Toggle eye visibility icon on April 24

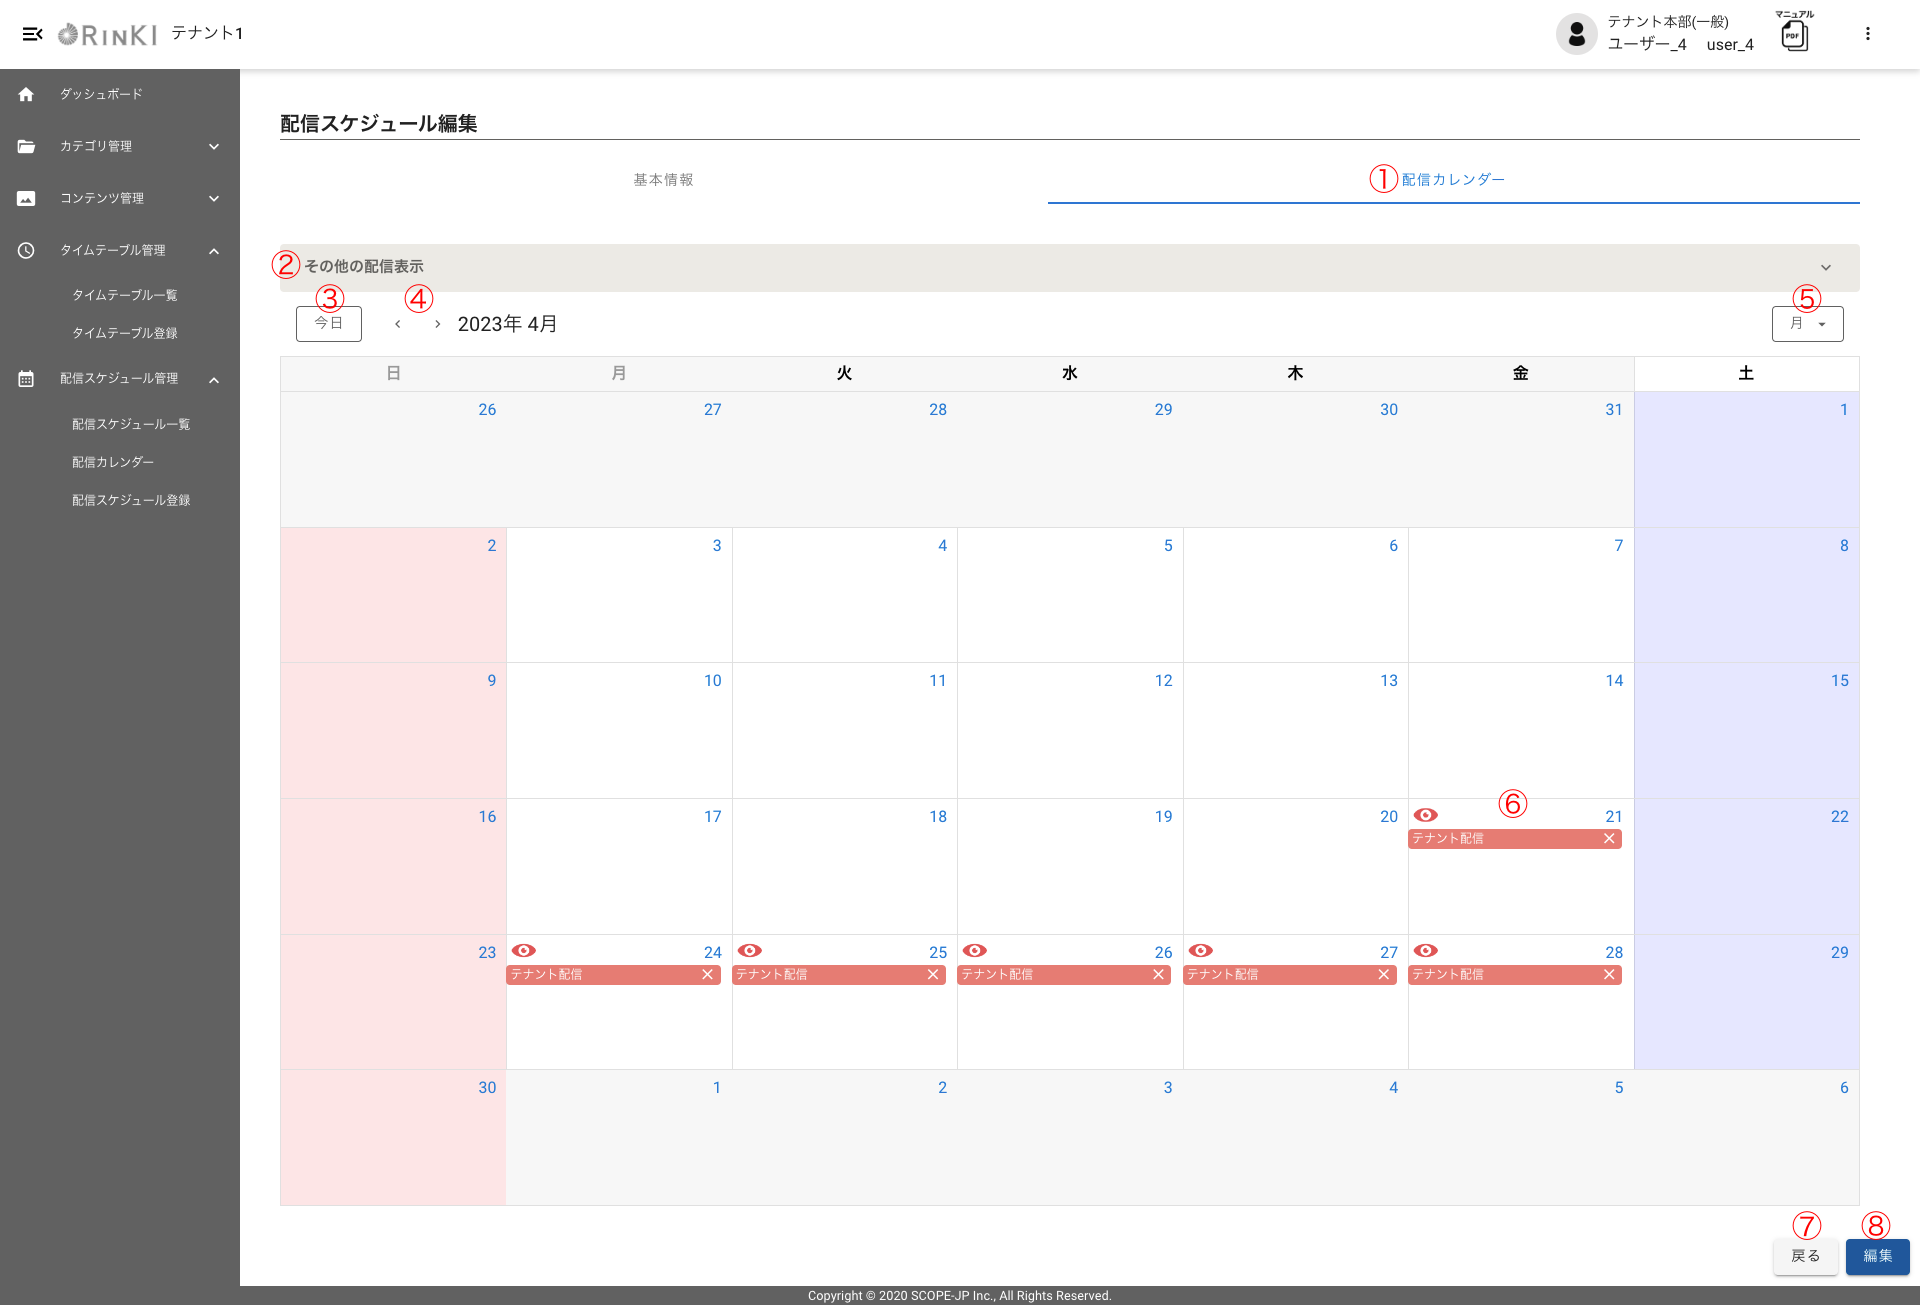[x=523, y=951]
